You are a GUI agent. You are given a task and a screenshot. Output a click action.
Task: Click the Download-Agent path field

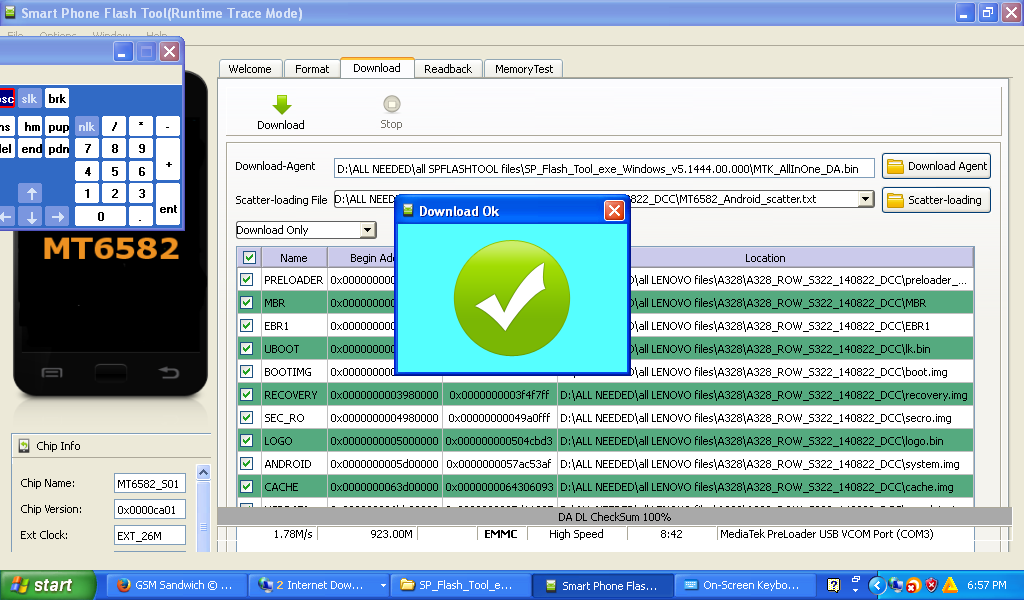click(604, 168)
